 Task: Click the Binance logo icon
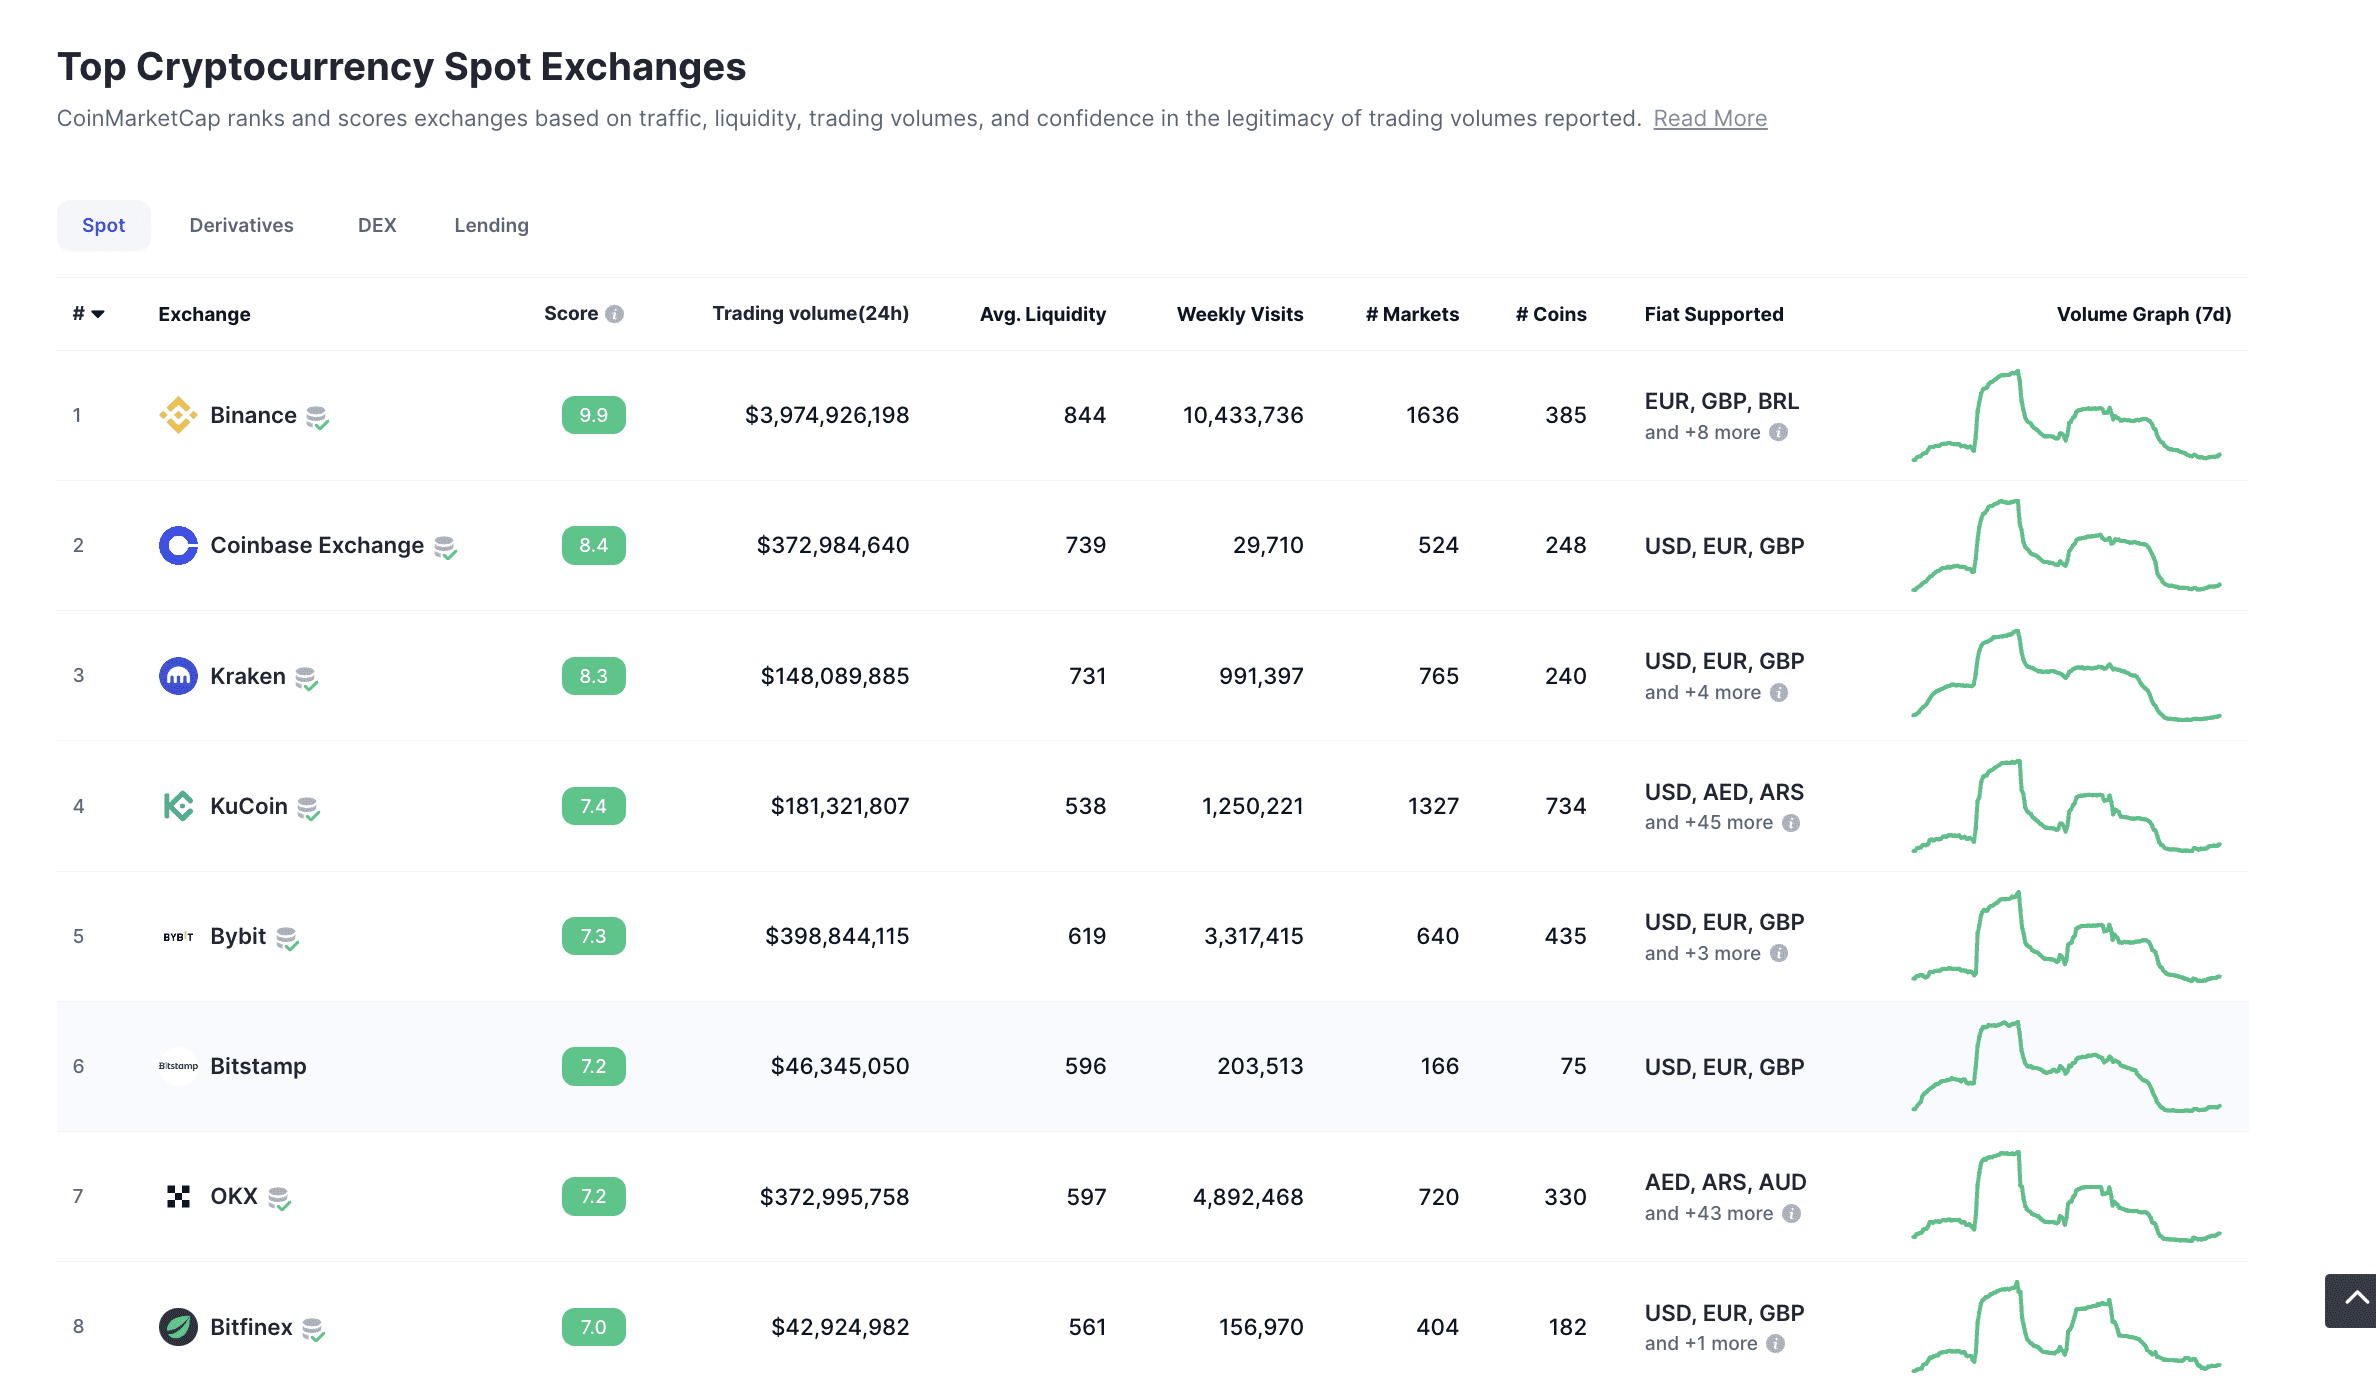(x=178, y=415)
